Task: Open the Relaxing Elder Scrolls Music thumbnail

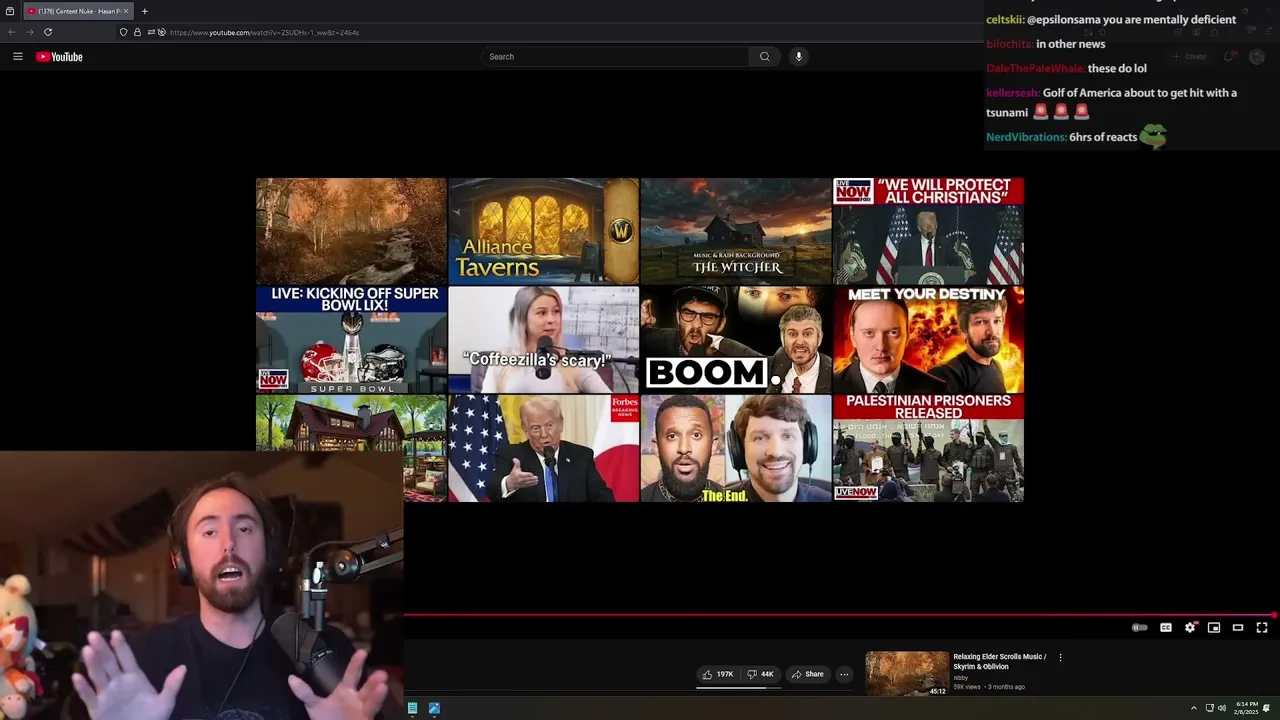Action: tap(907, 674)
